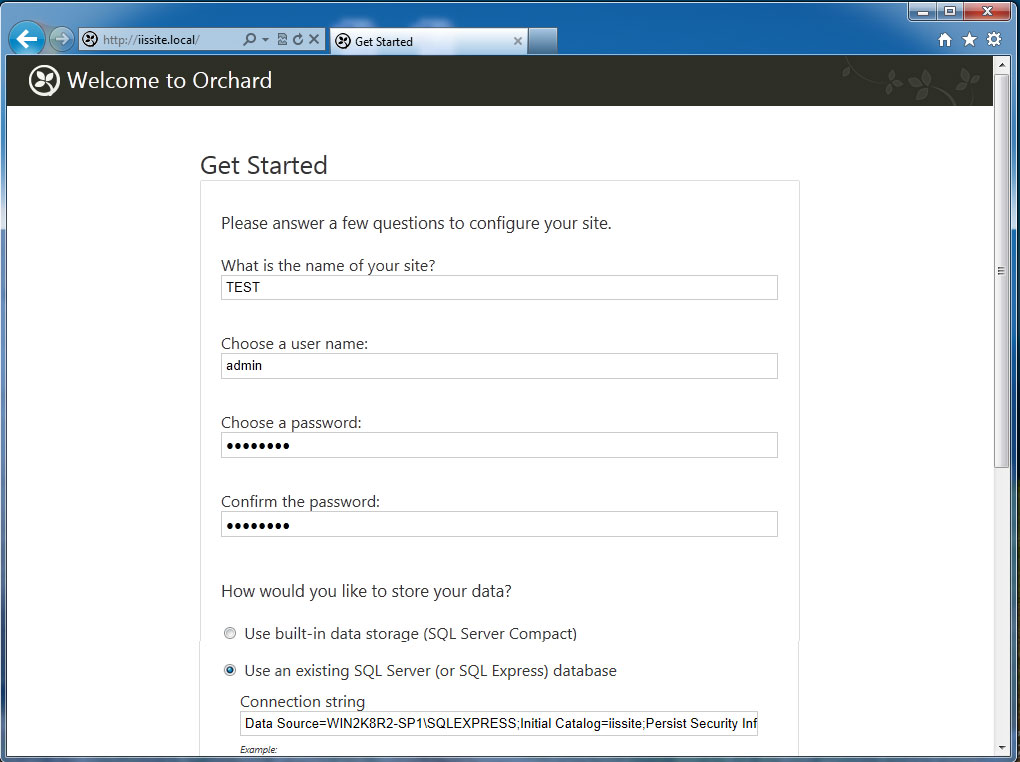Close the browser window

point(987,11)
